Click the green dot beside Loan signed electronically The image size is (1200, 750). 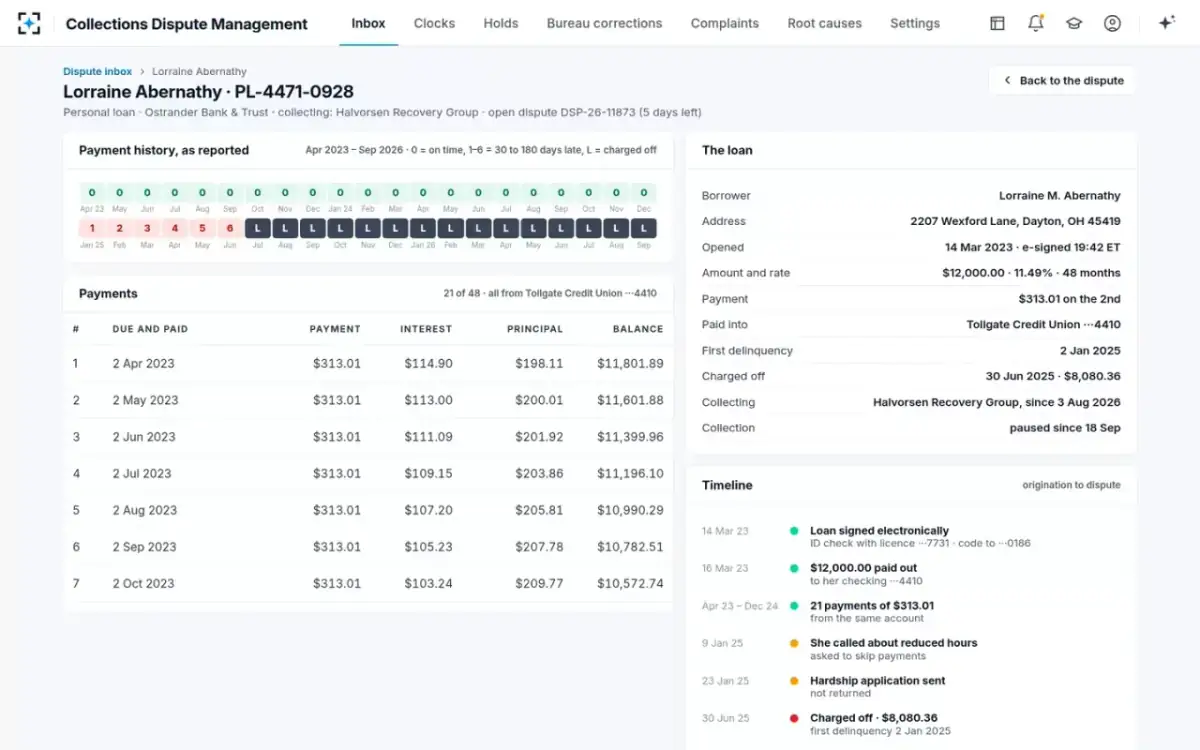coord(794,531)
